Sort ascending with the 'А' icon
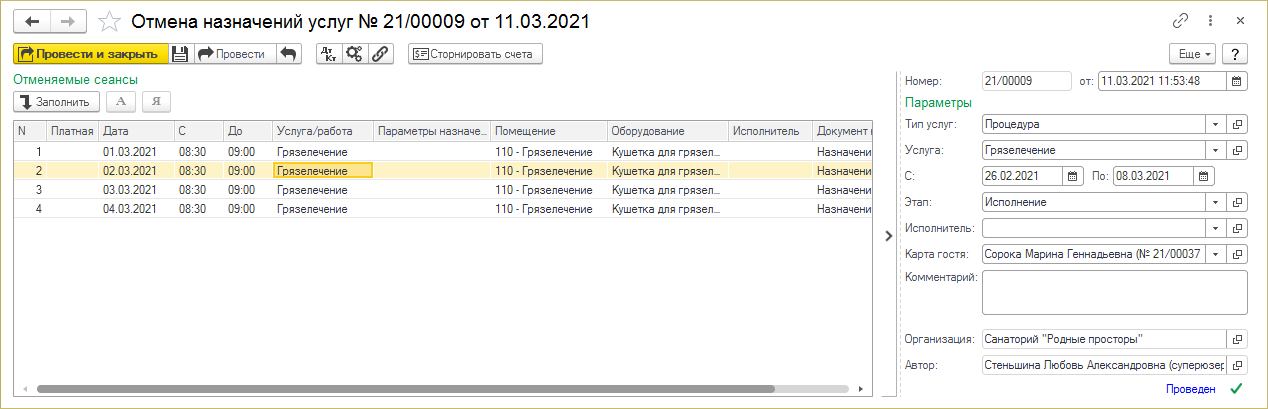The image size is (1268, 409). click(121, 101)
